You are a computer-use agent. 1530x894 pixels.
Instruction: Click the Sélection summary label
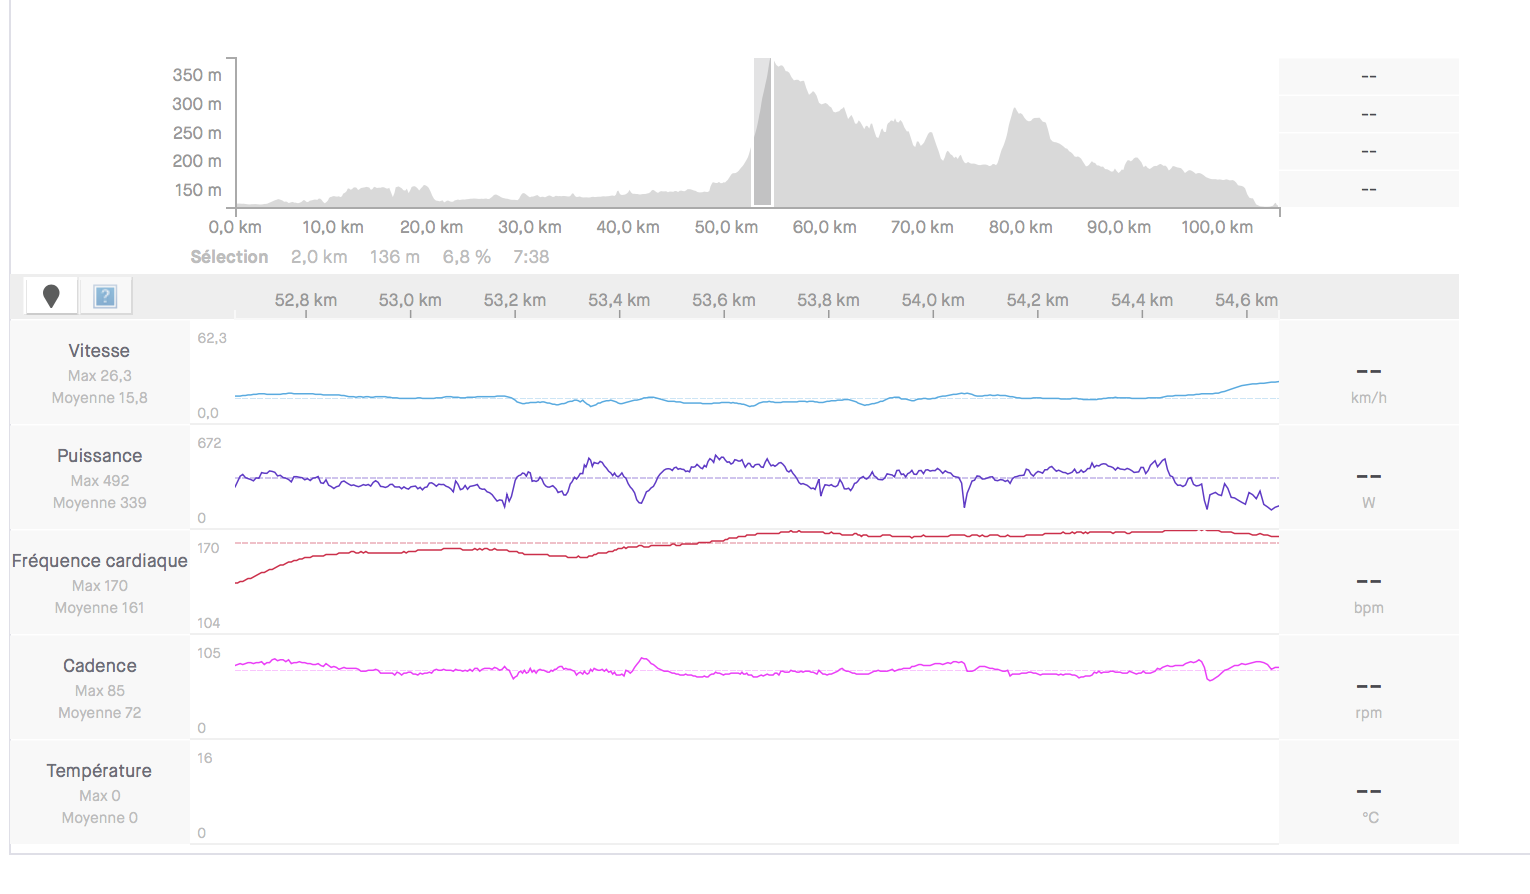[229, 257]
